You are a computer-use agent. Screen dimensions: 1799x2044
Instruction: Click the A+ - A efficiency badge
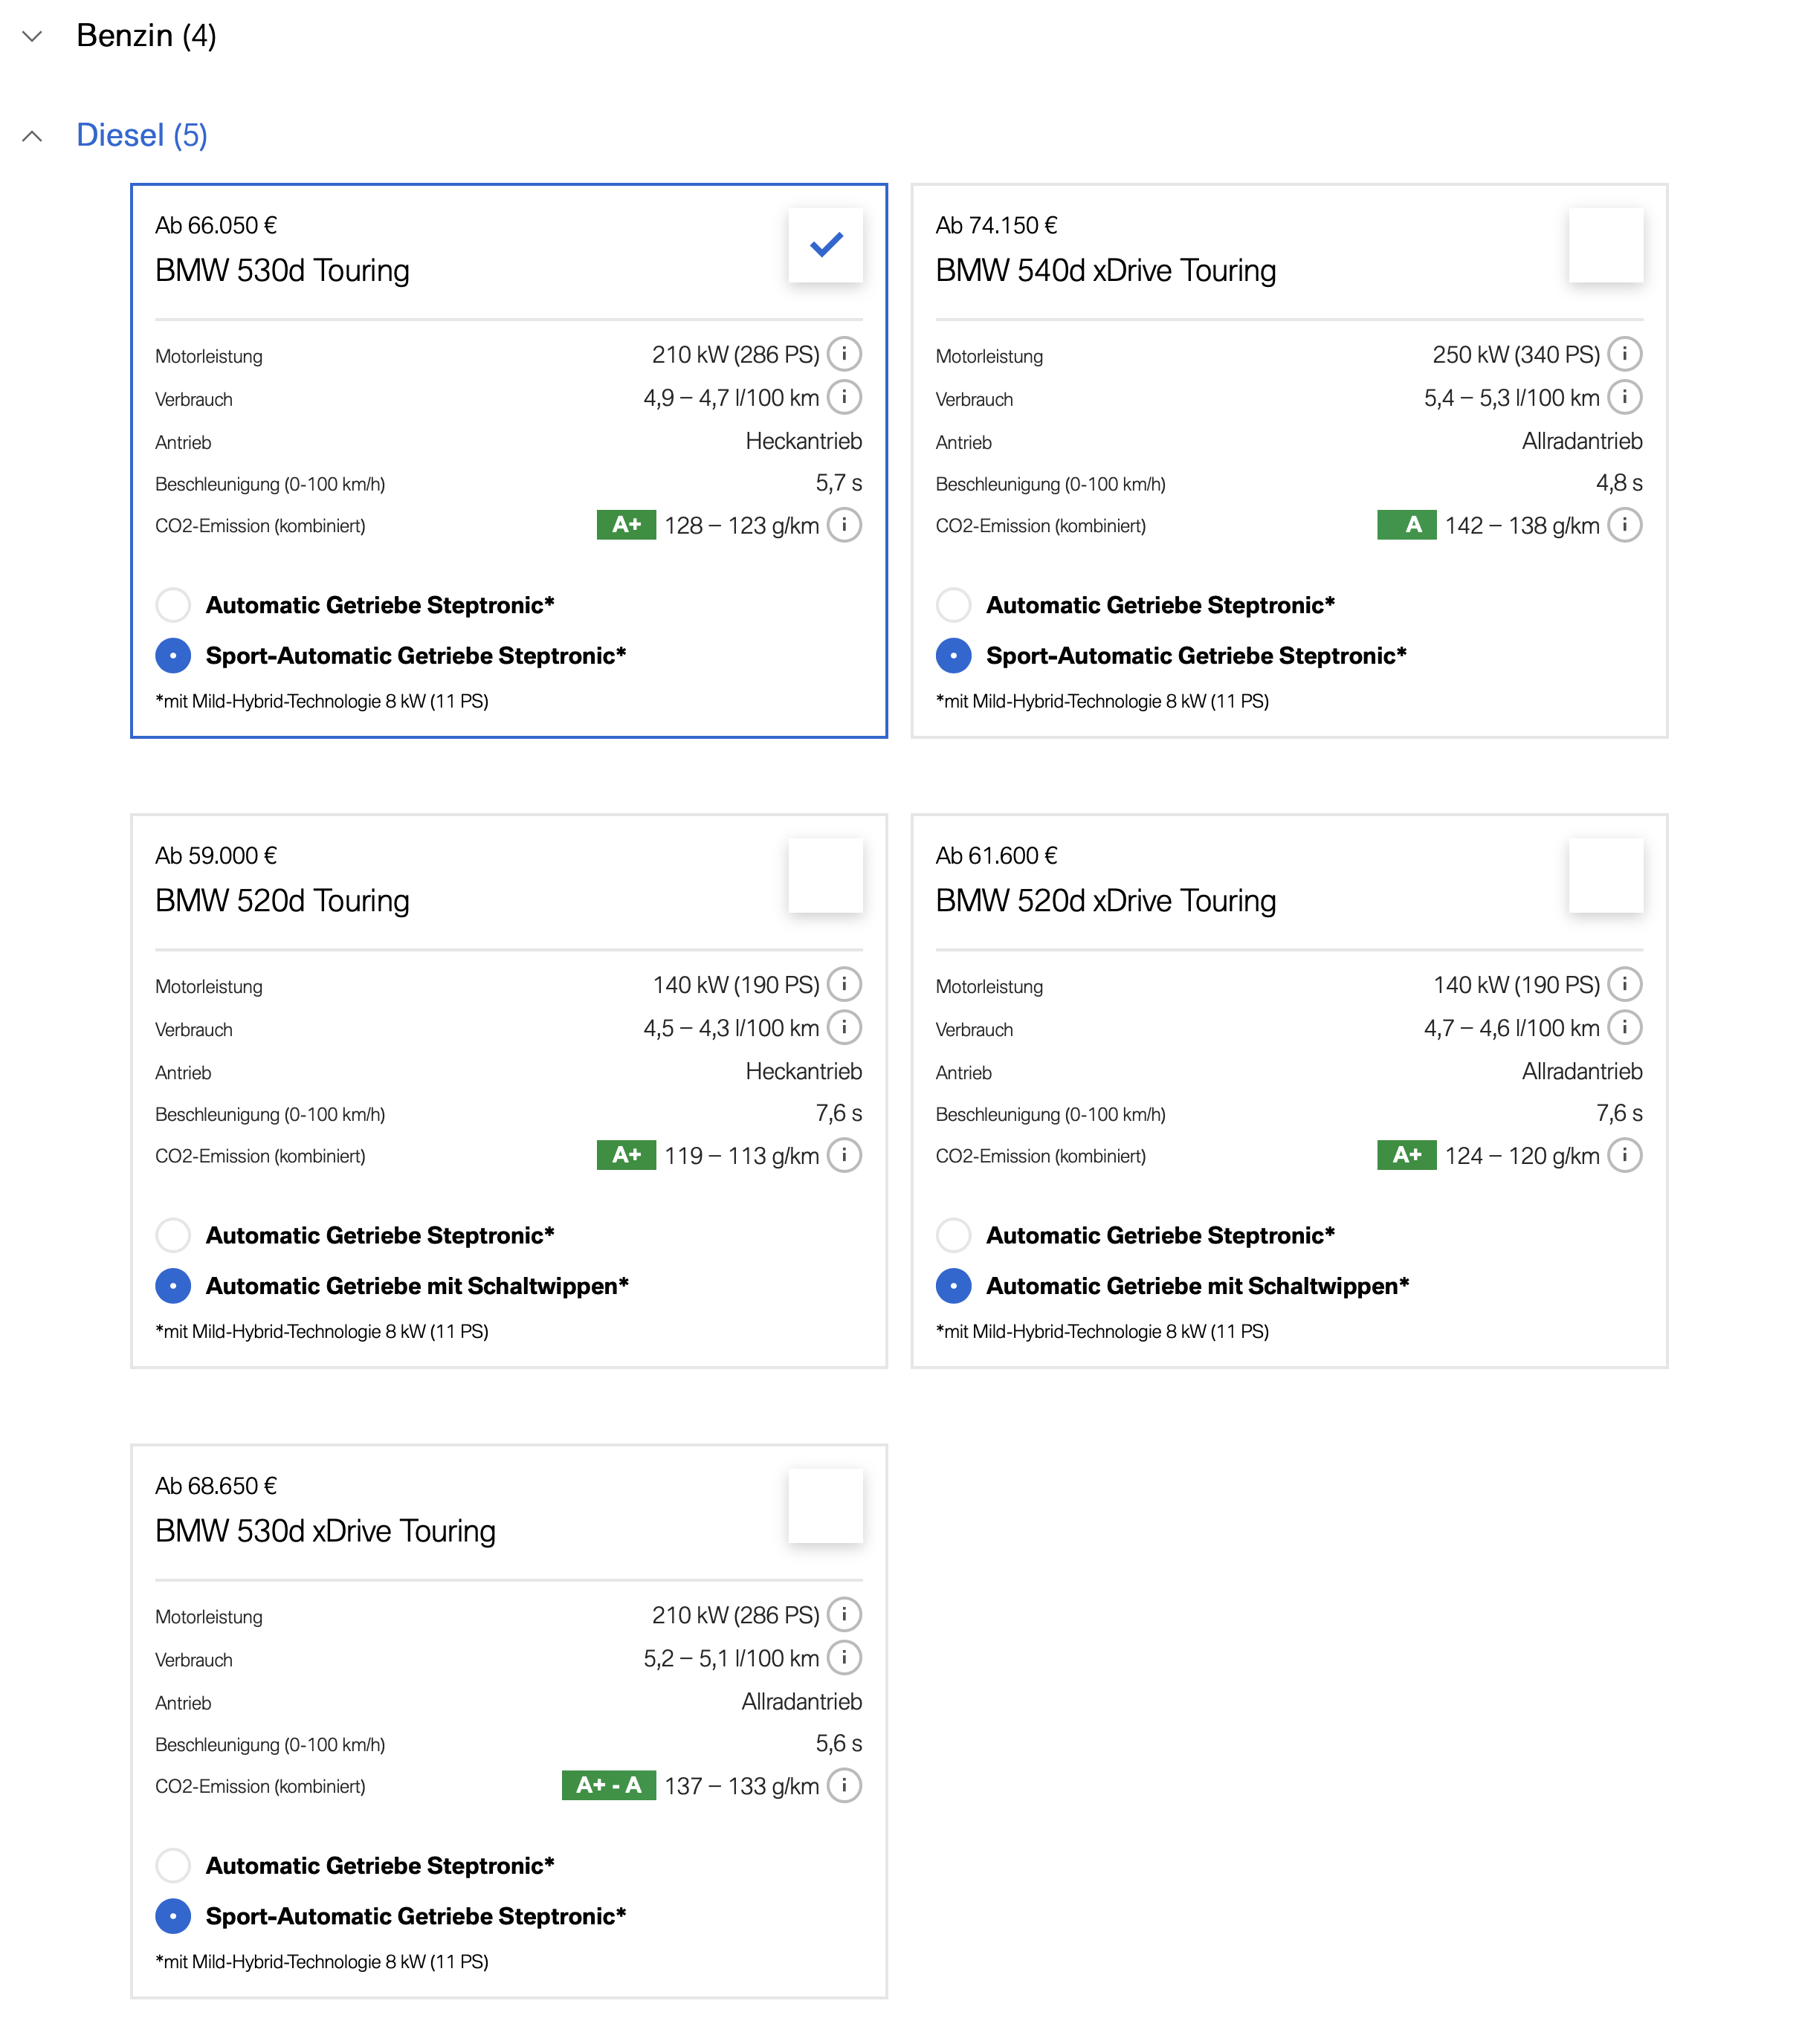[608, 1785]
